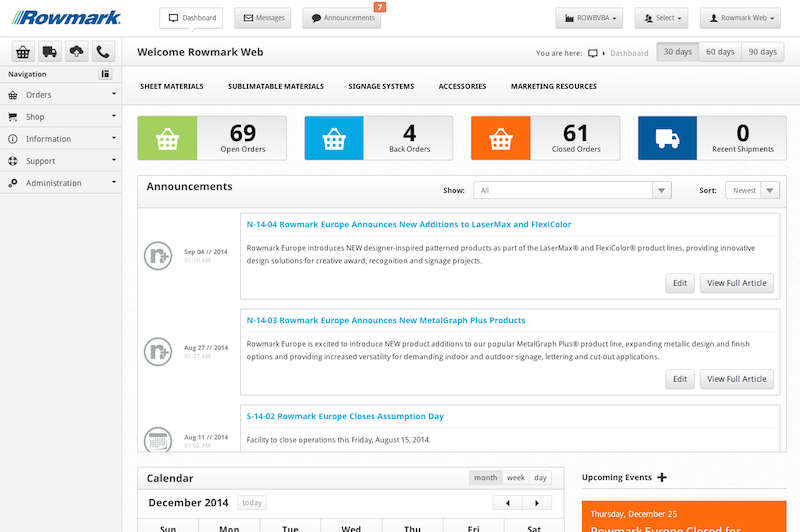Click the n+ icon beside Sep 04 announcement

click(158, 256)
